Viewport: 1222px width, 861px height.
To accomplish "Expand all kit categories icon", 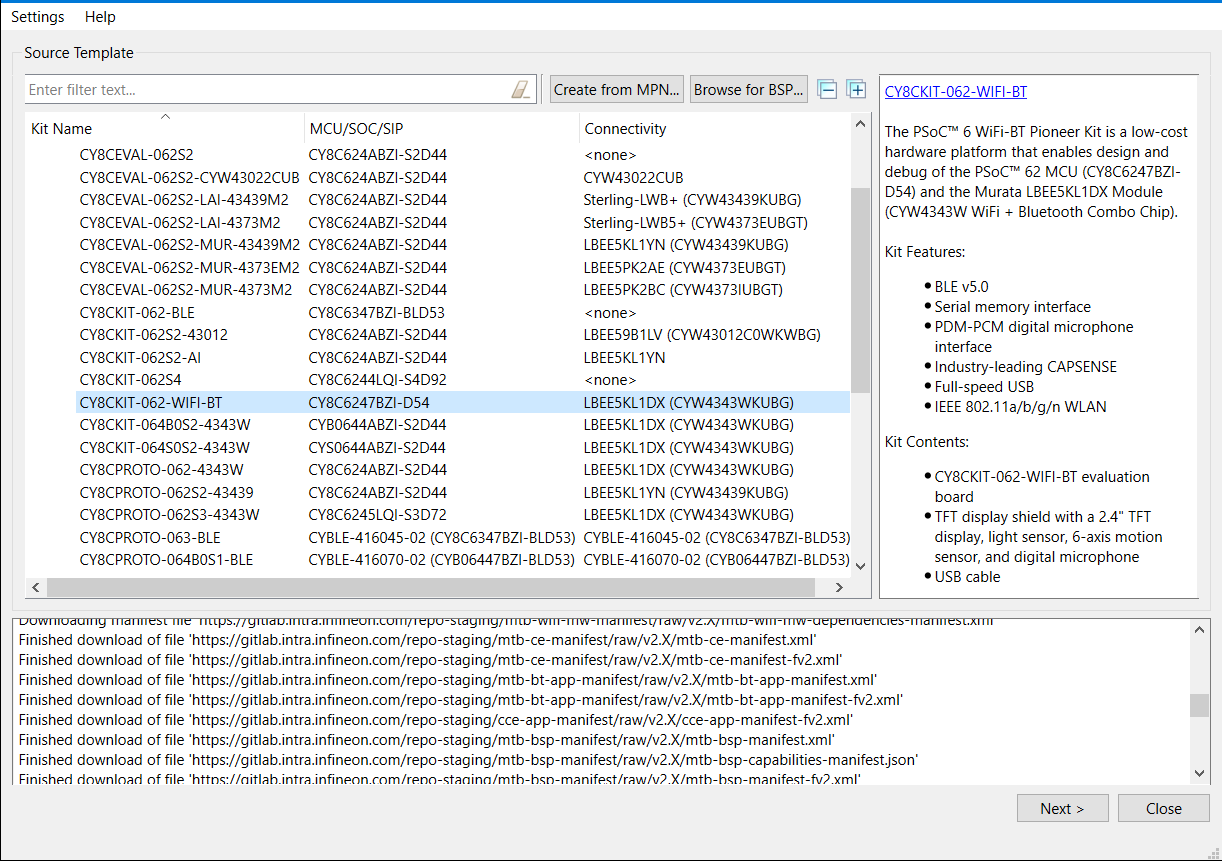I will tap(856, 89).
